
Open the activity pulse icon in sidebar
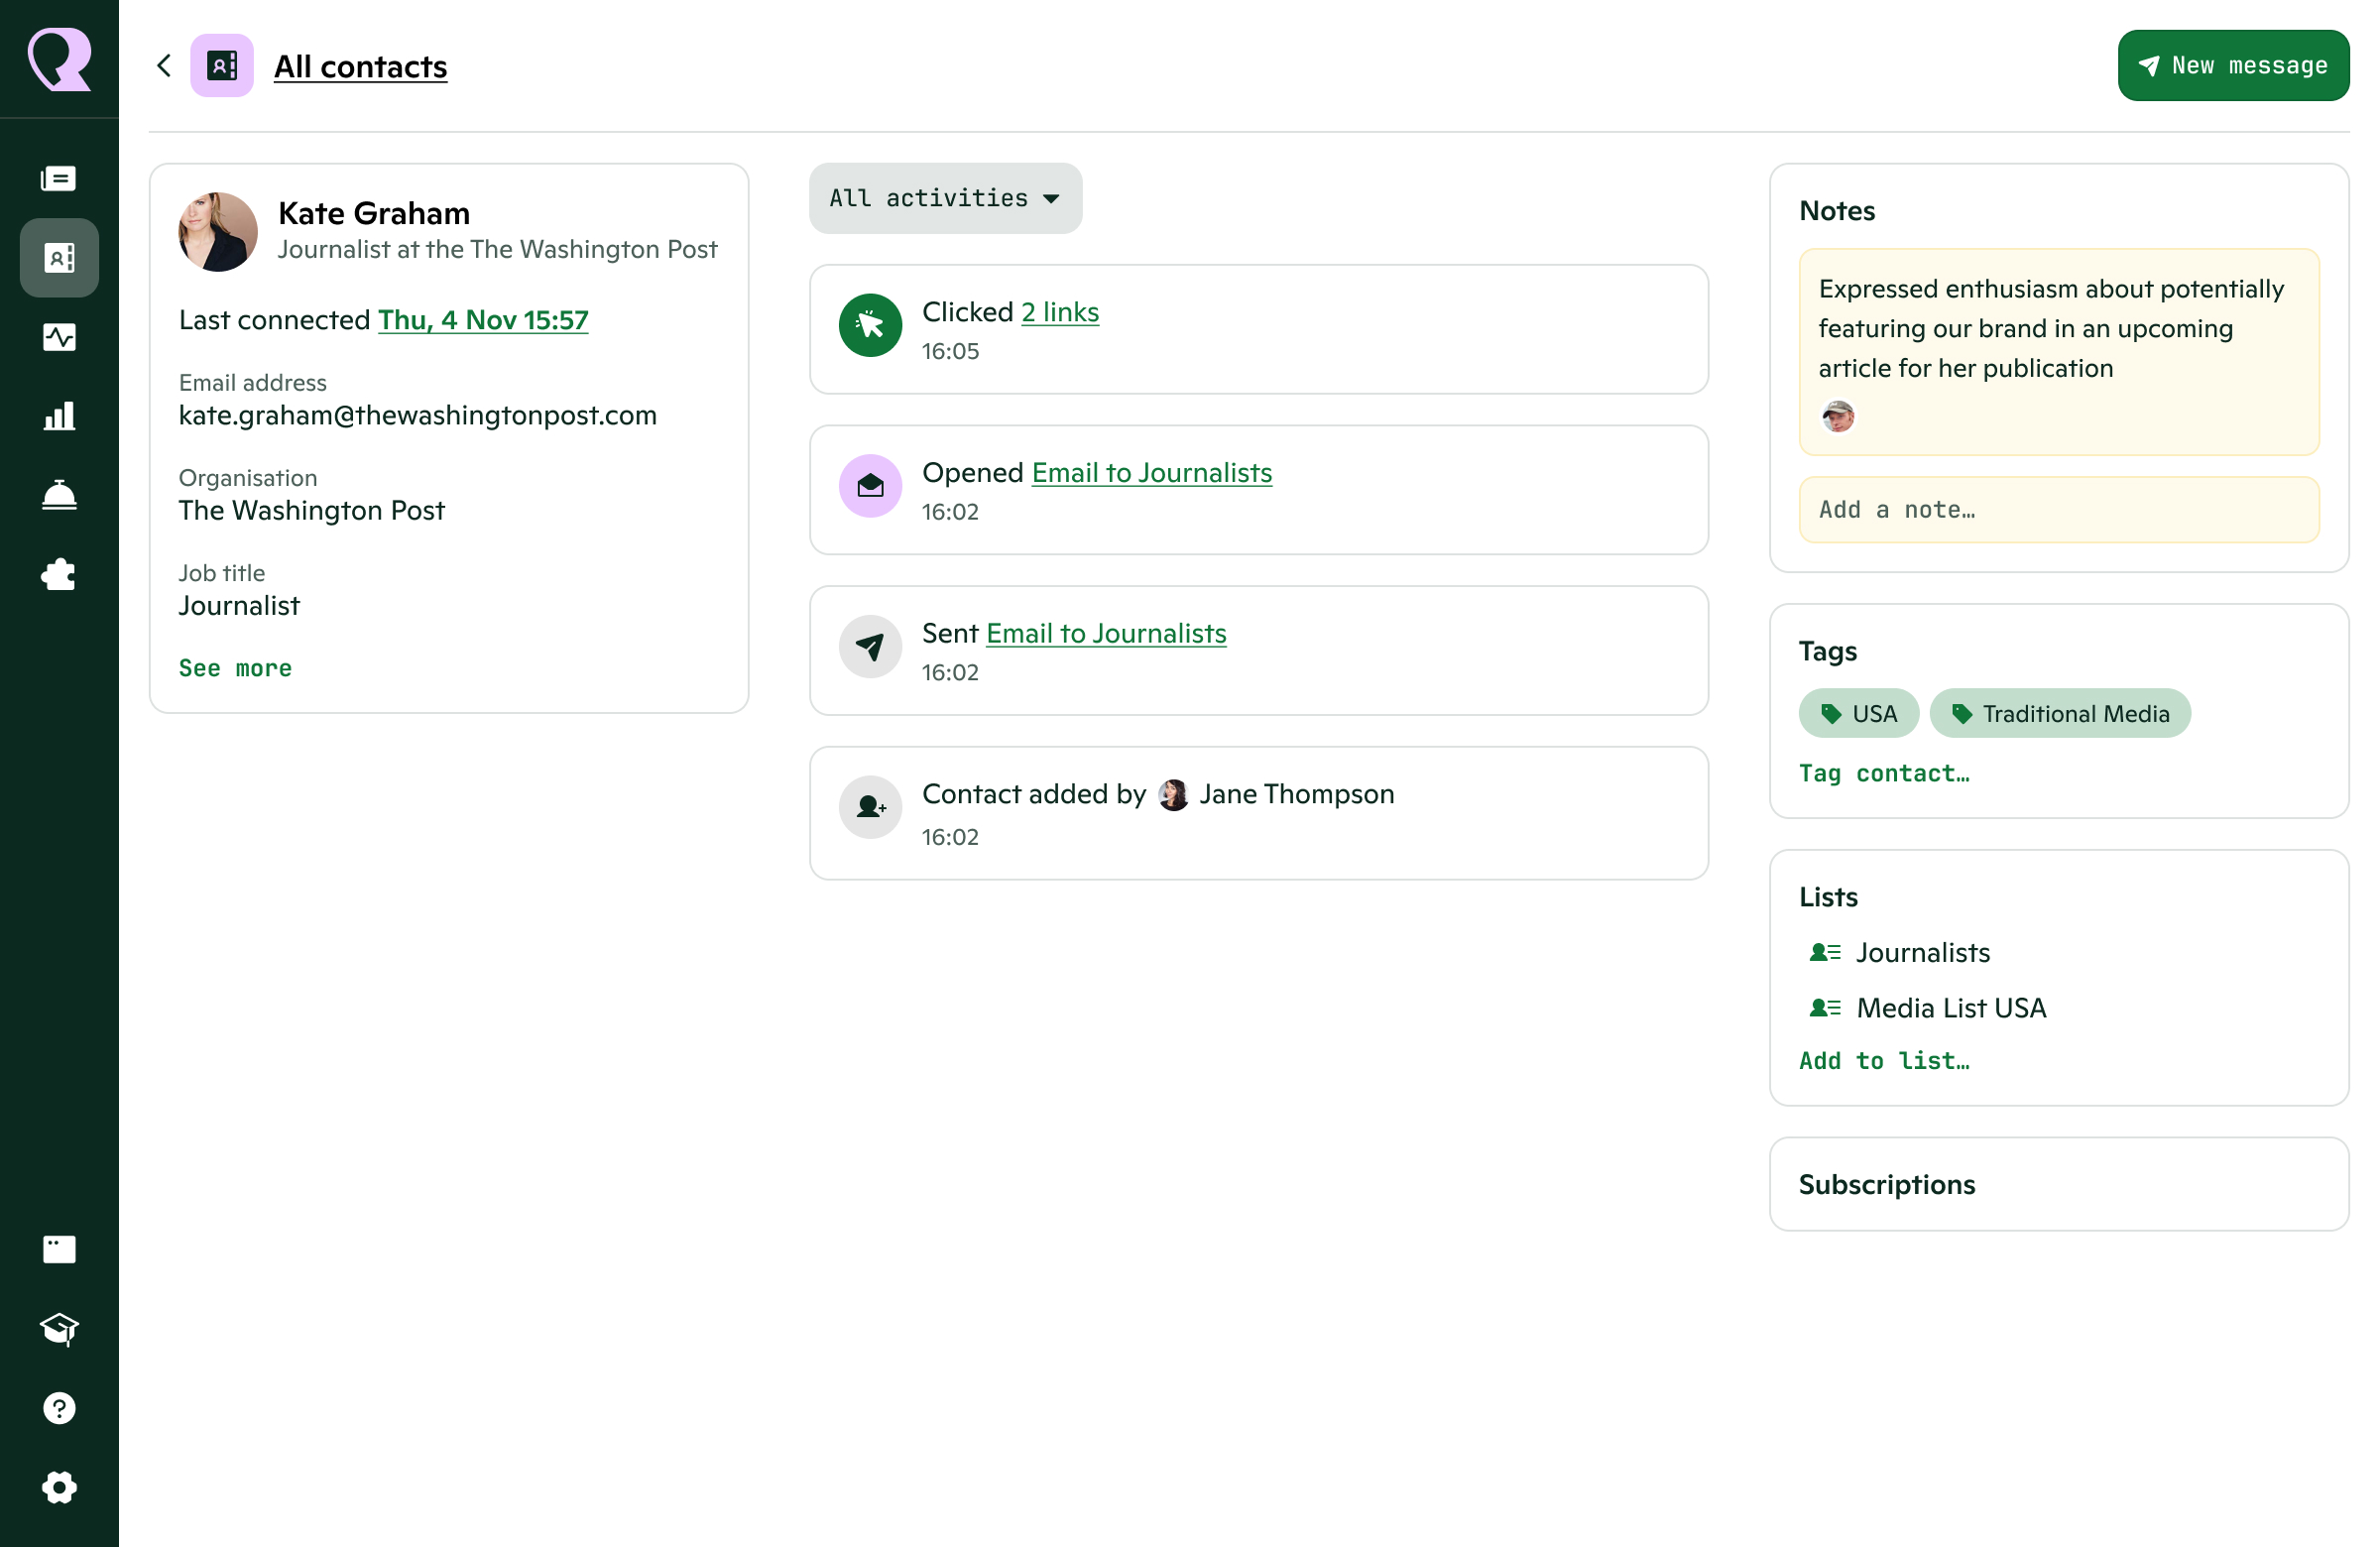point(59,337)
